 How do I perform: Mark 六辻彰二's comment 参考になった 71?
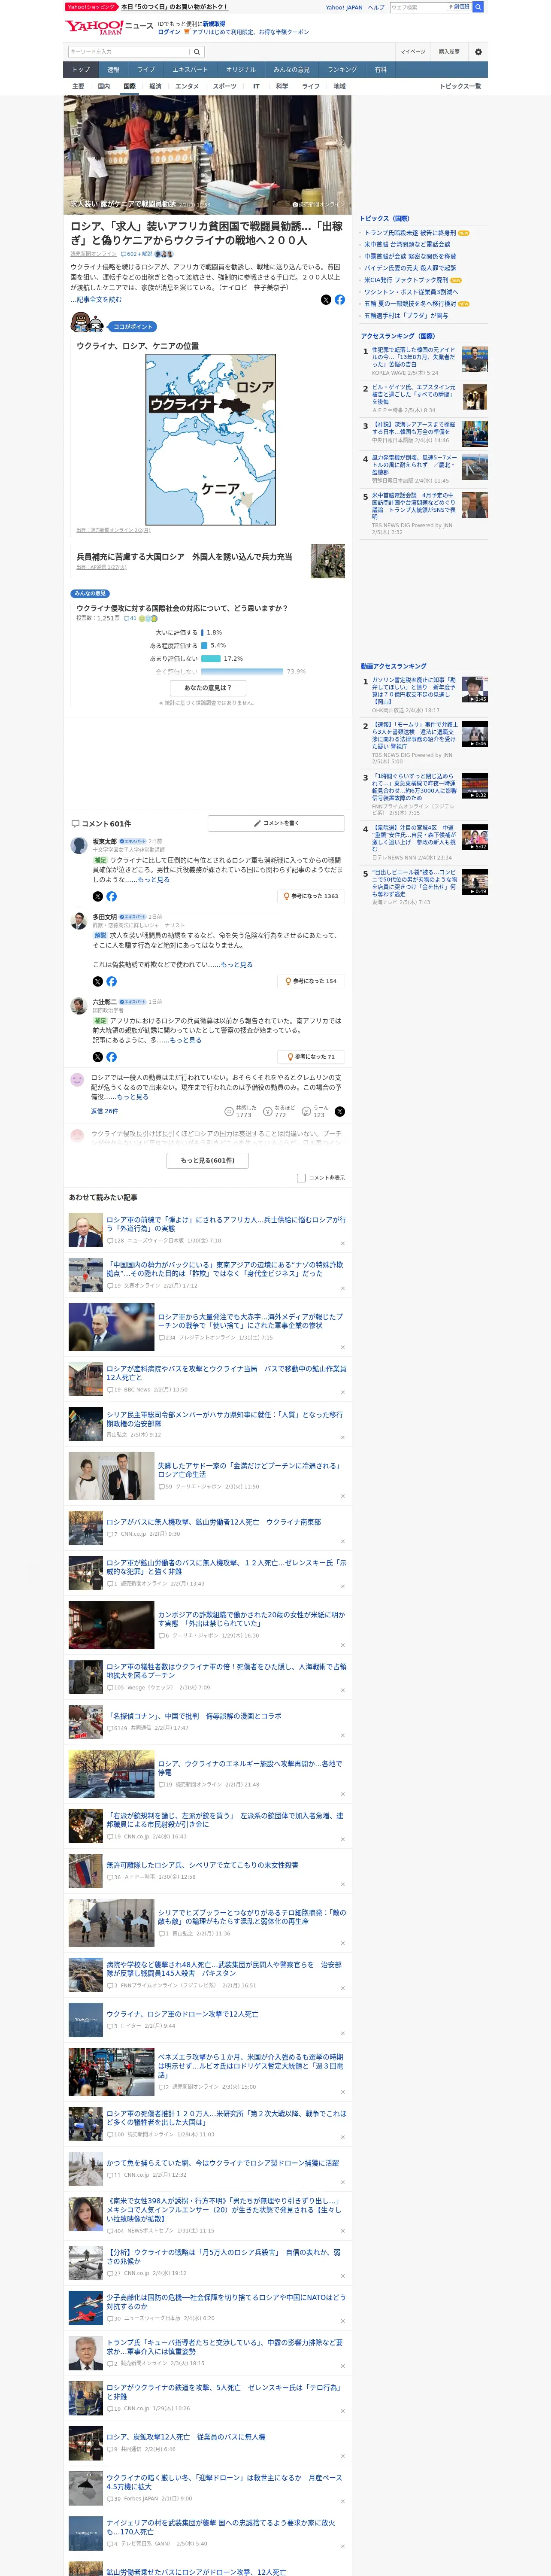tap(311, 1057)
